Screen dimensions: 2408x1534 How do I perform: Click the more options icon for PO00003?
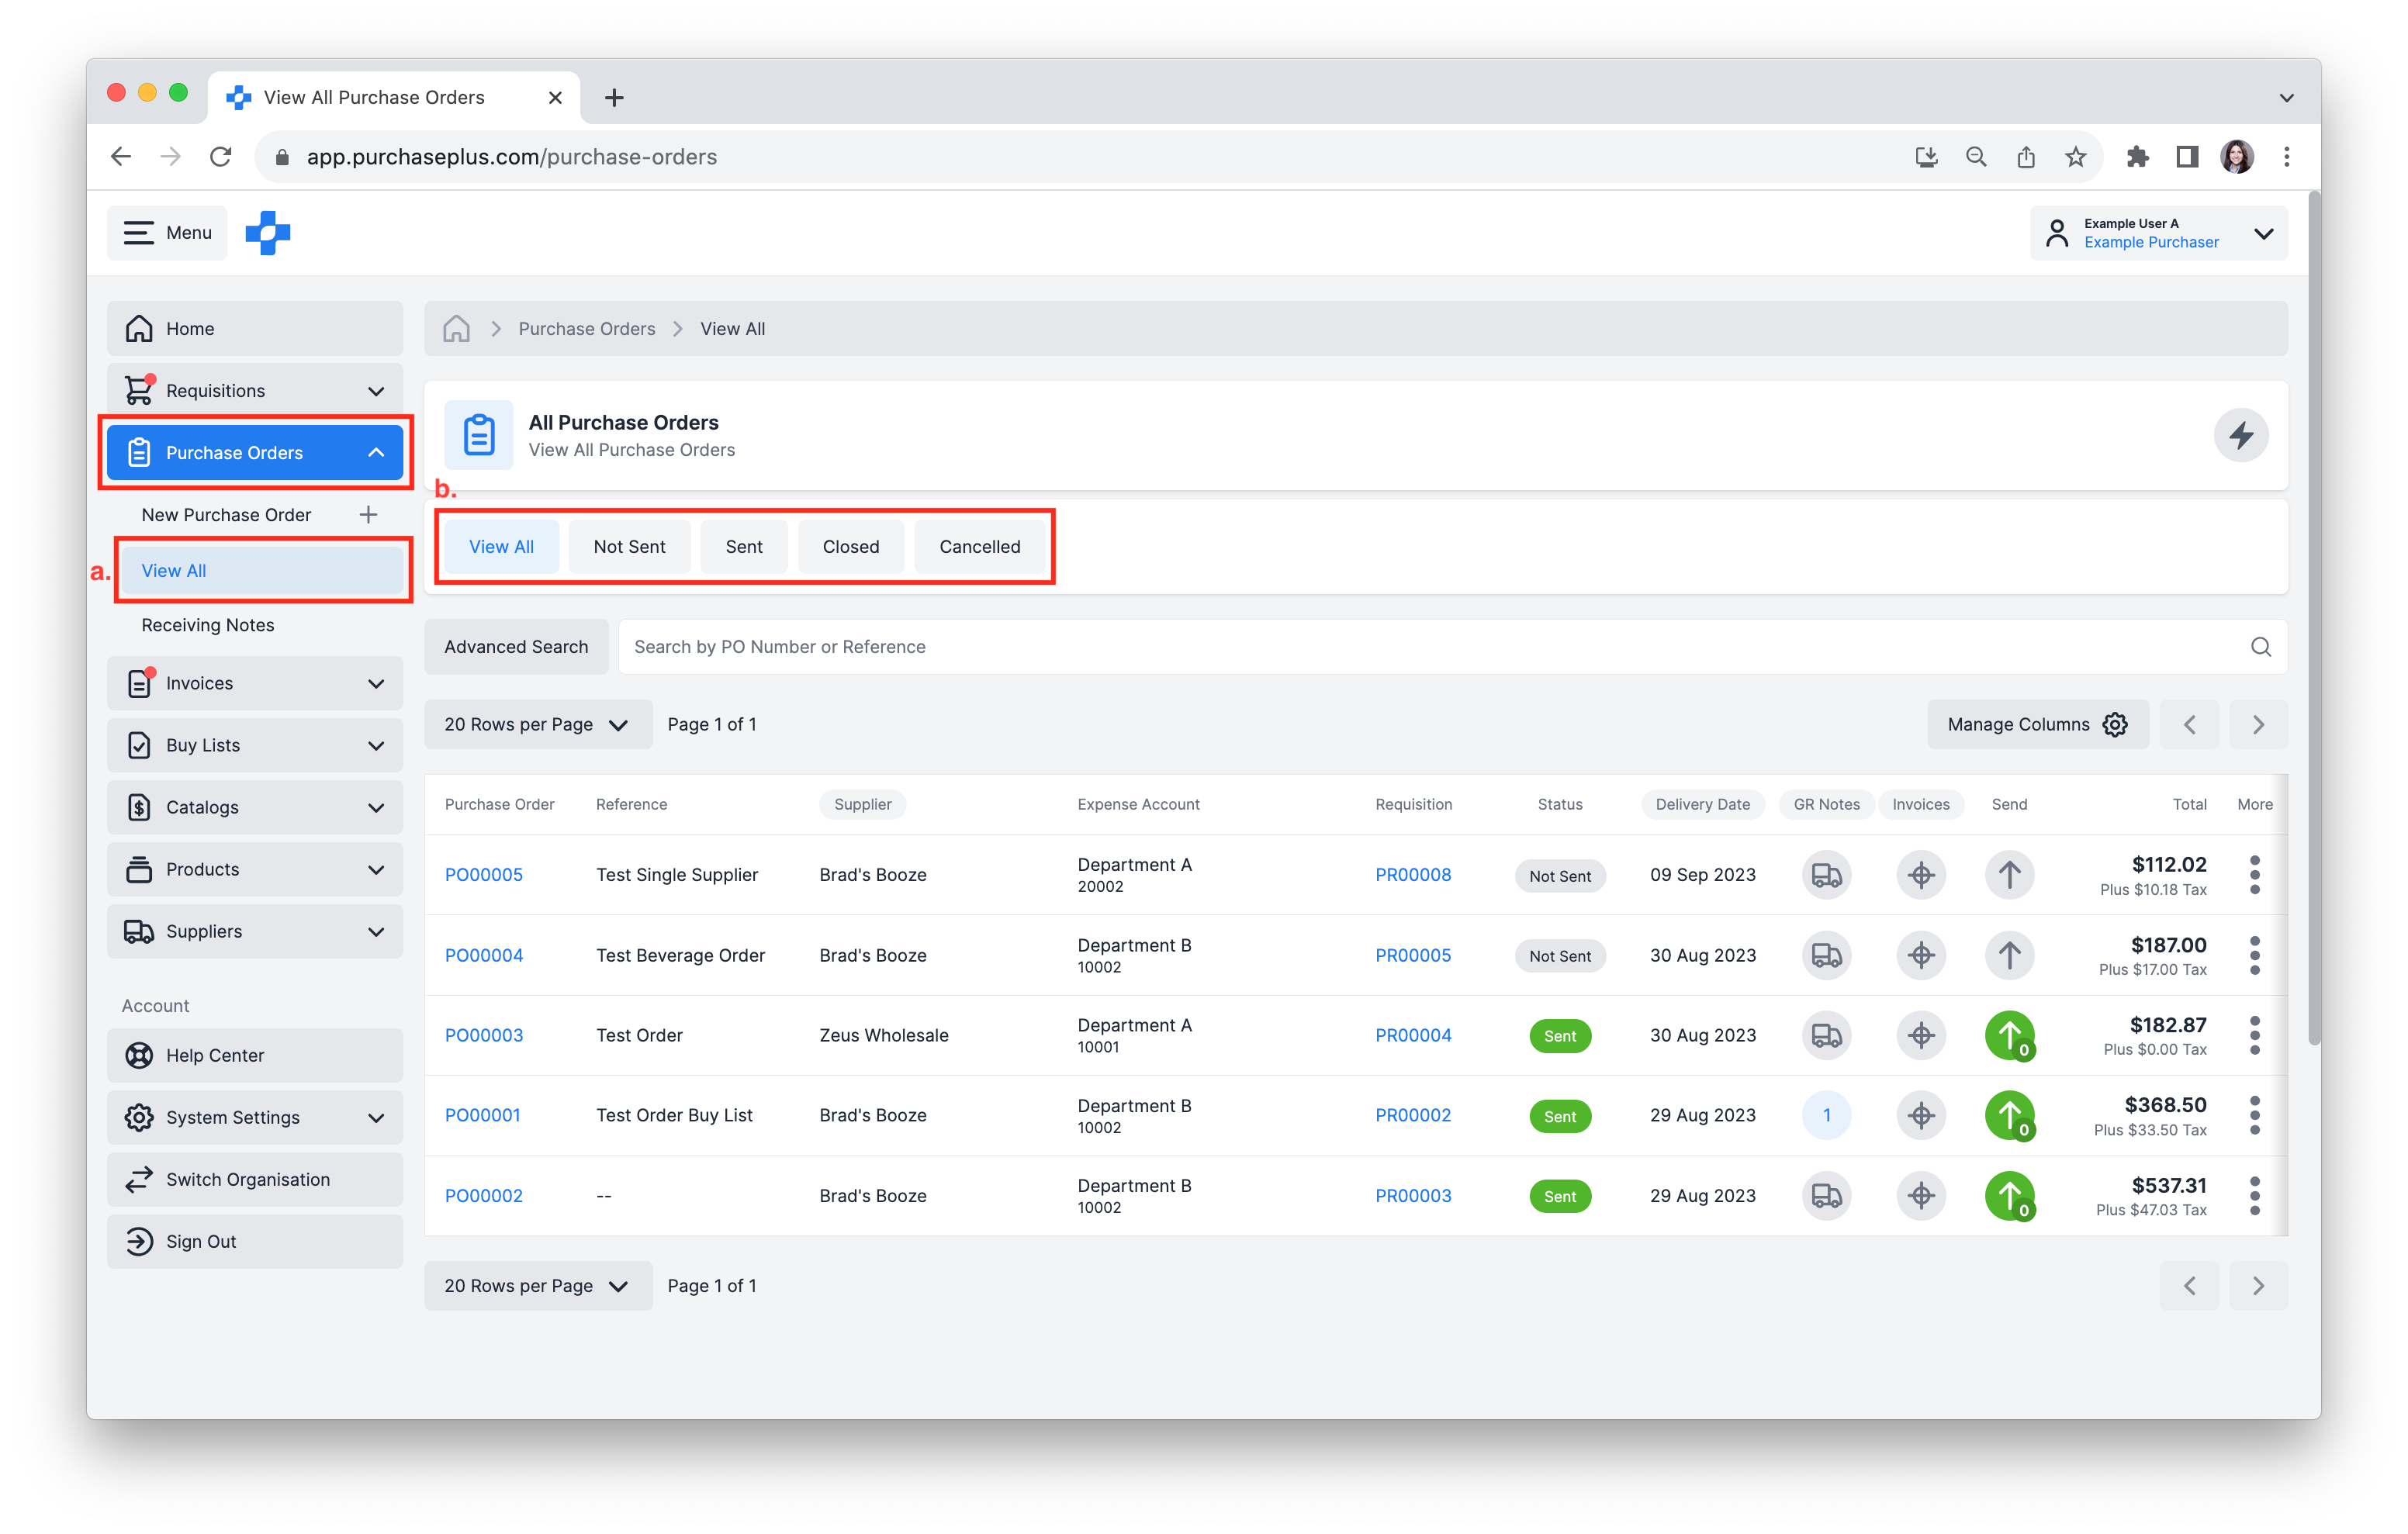point(2254,1034)
